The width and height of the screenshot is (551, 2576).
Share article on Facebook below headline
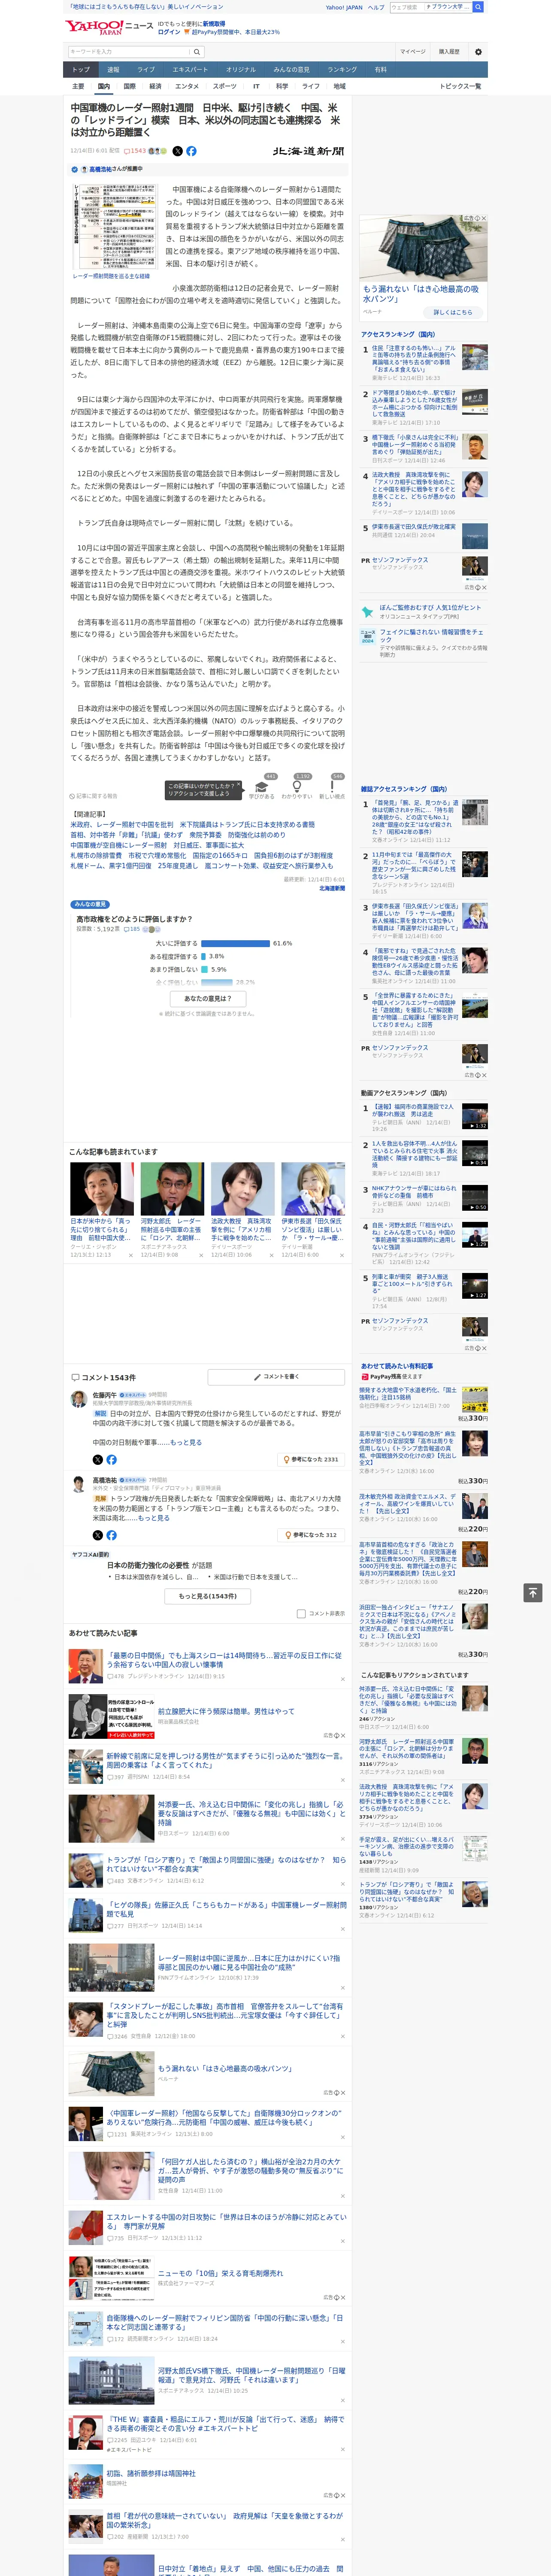[x=191, y=151]
